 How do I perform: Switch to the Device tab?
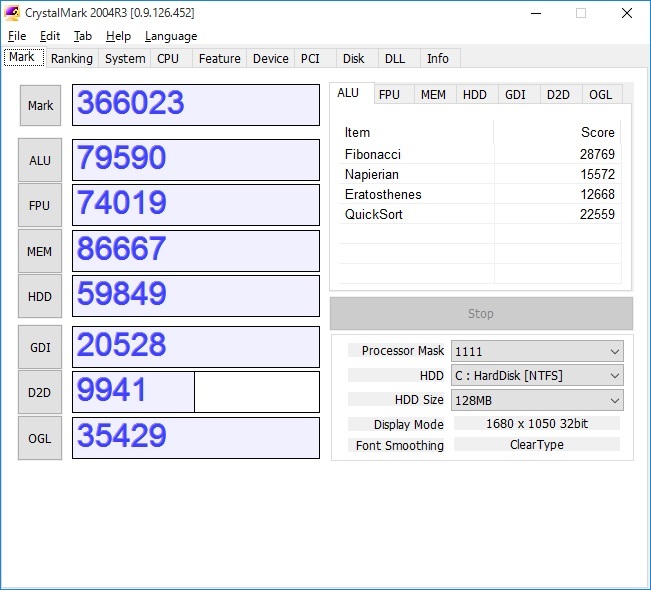pos(271,59)
